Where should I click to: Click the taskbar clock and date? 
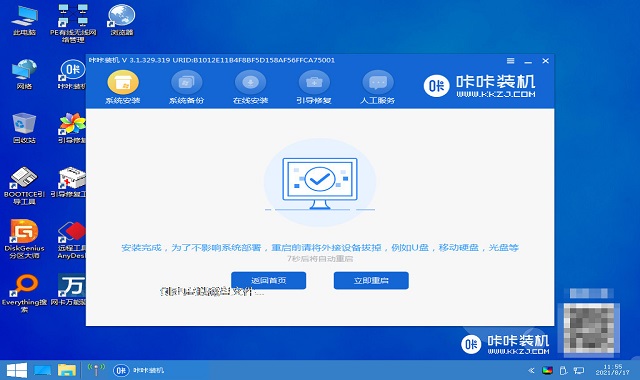[612, 370]
